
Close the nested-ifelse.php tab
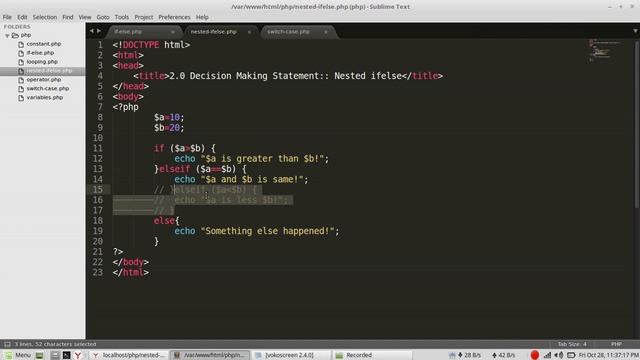point(249,32)
